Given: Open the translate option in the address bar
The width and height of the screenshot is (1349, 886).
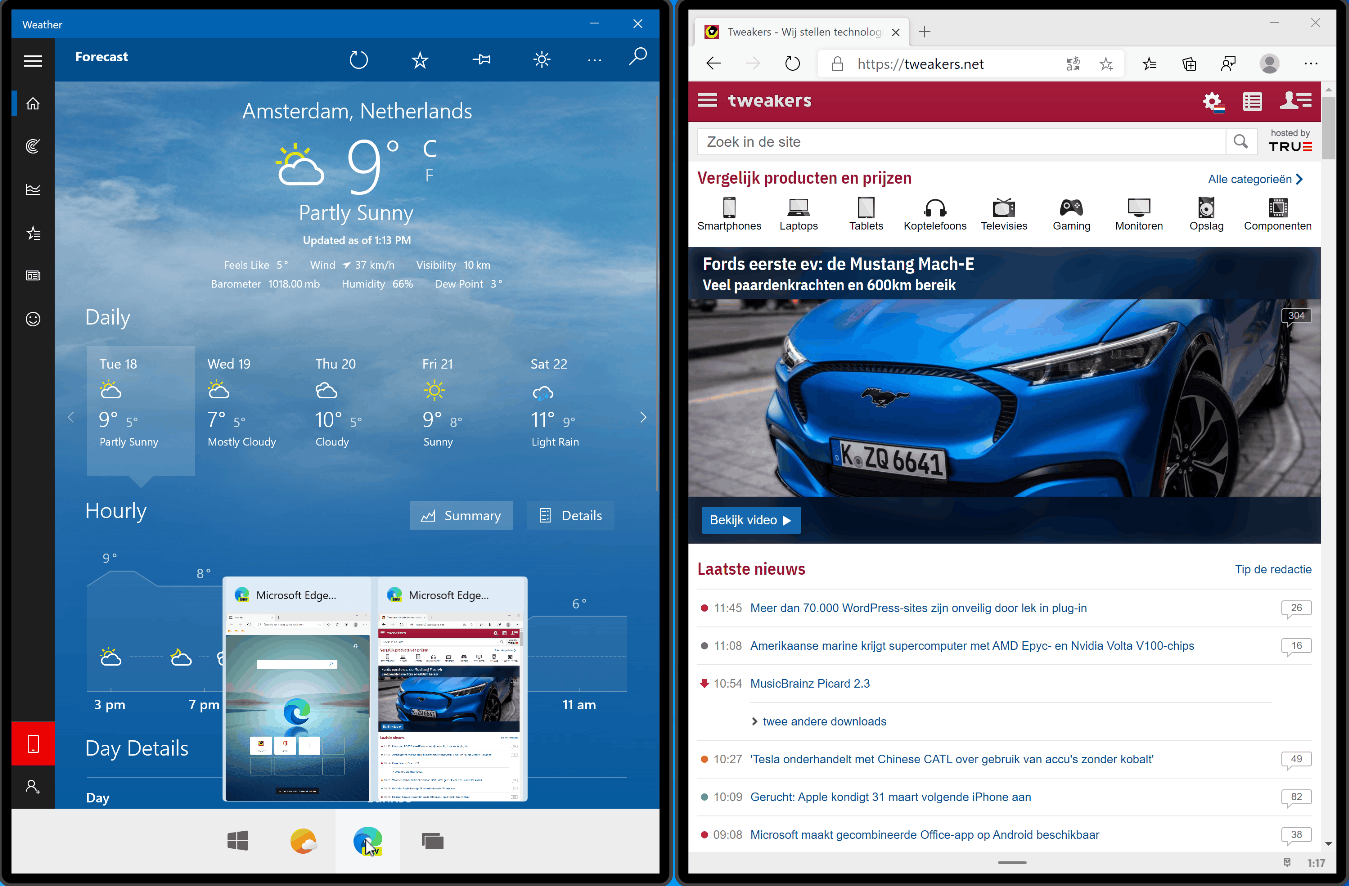Looking at the screenshot, I should 1073,63.
